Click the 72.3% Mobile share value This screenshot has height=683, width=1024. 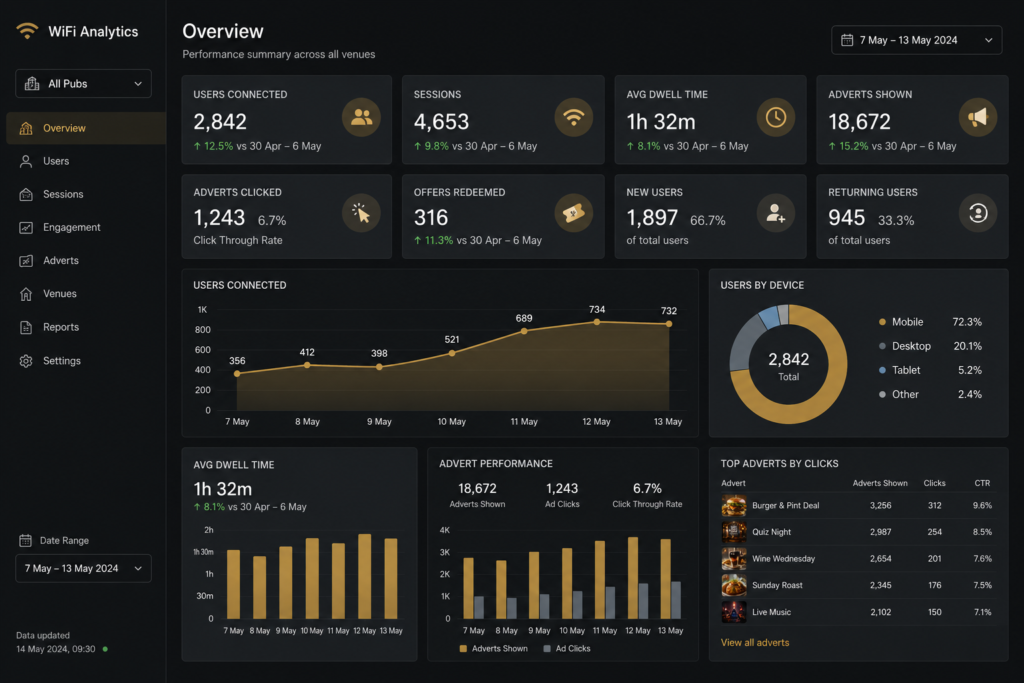[967, 322]
